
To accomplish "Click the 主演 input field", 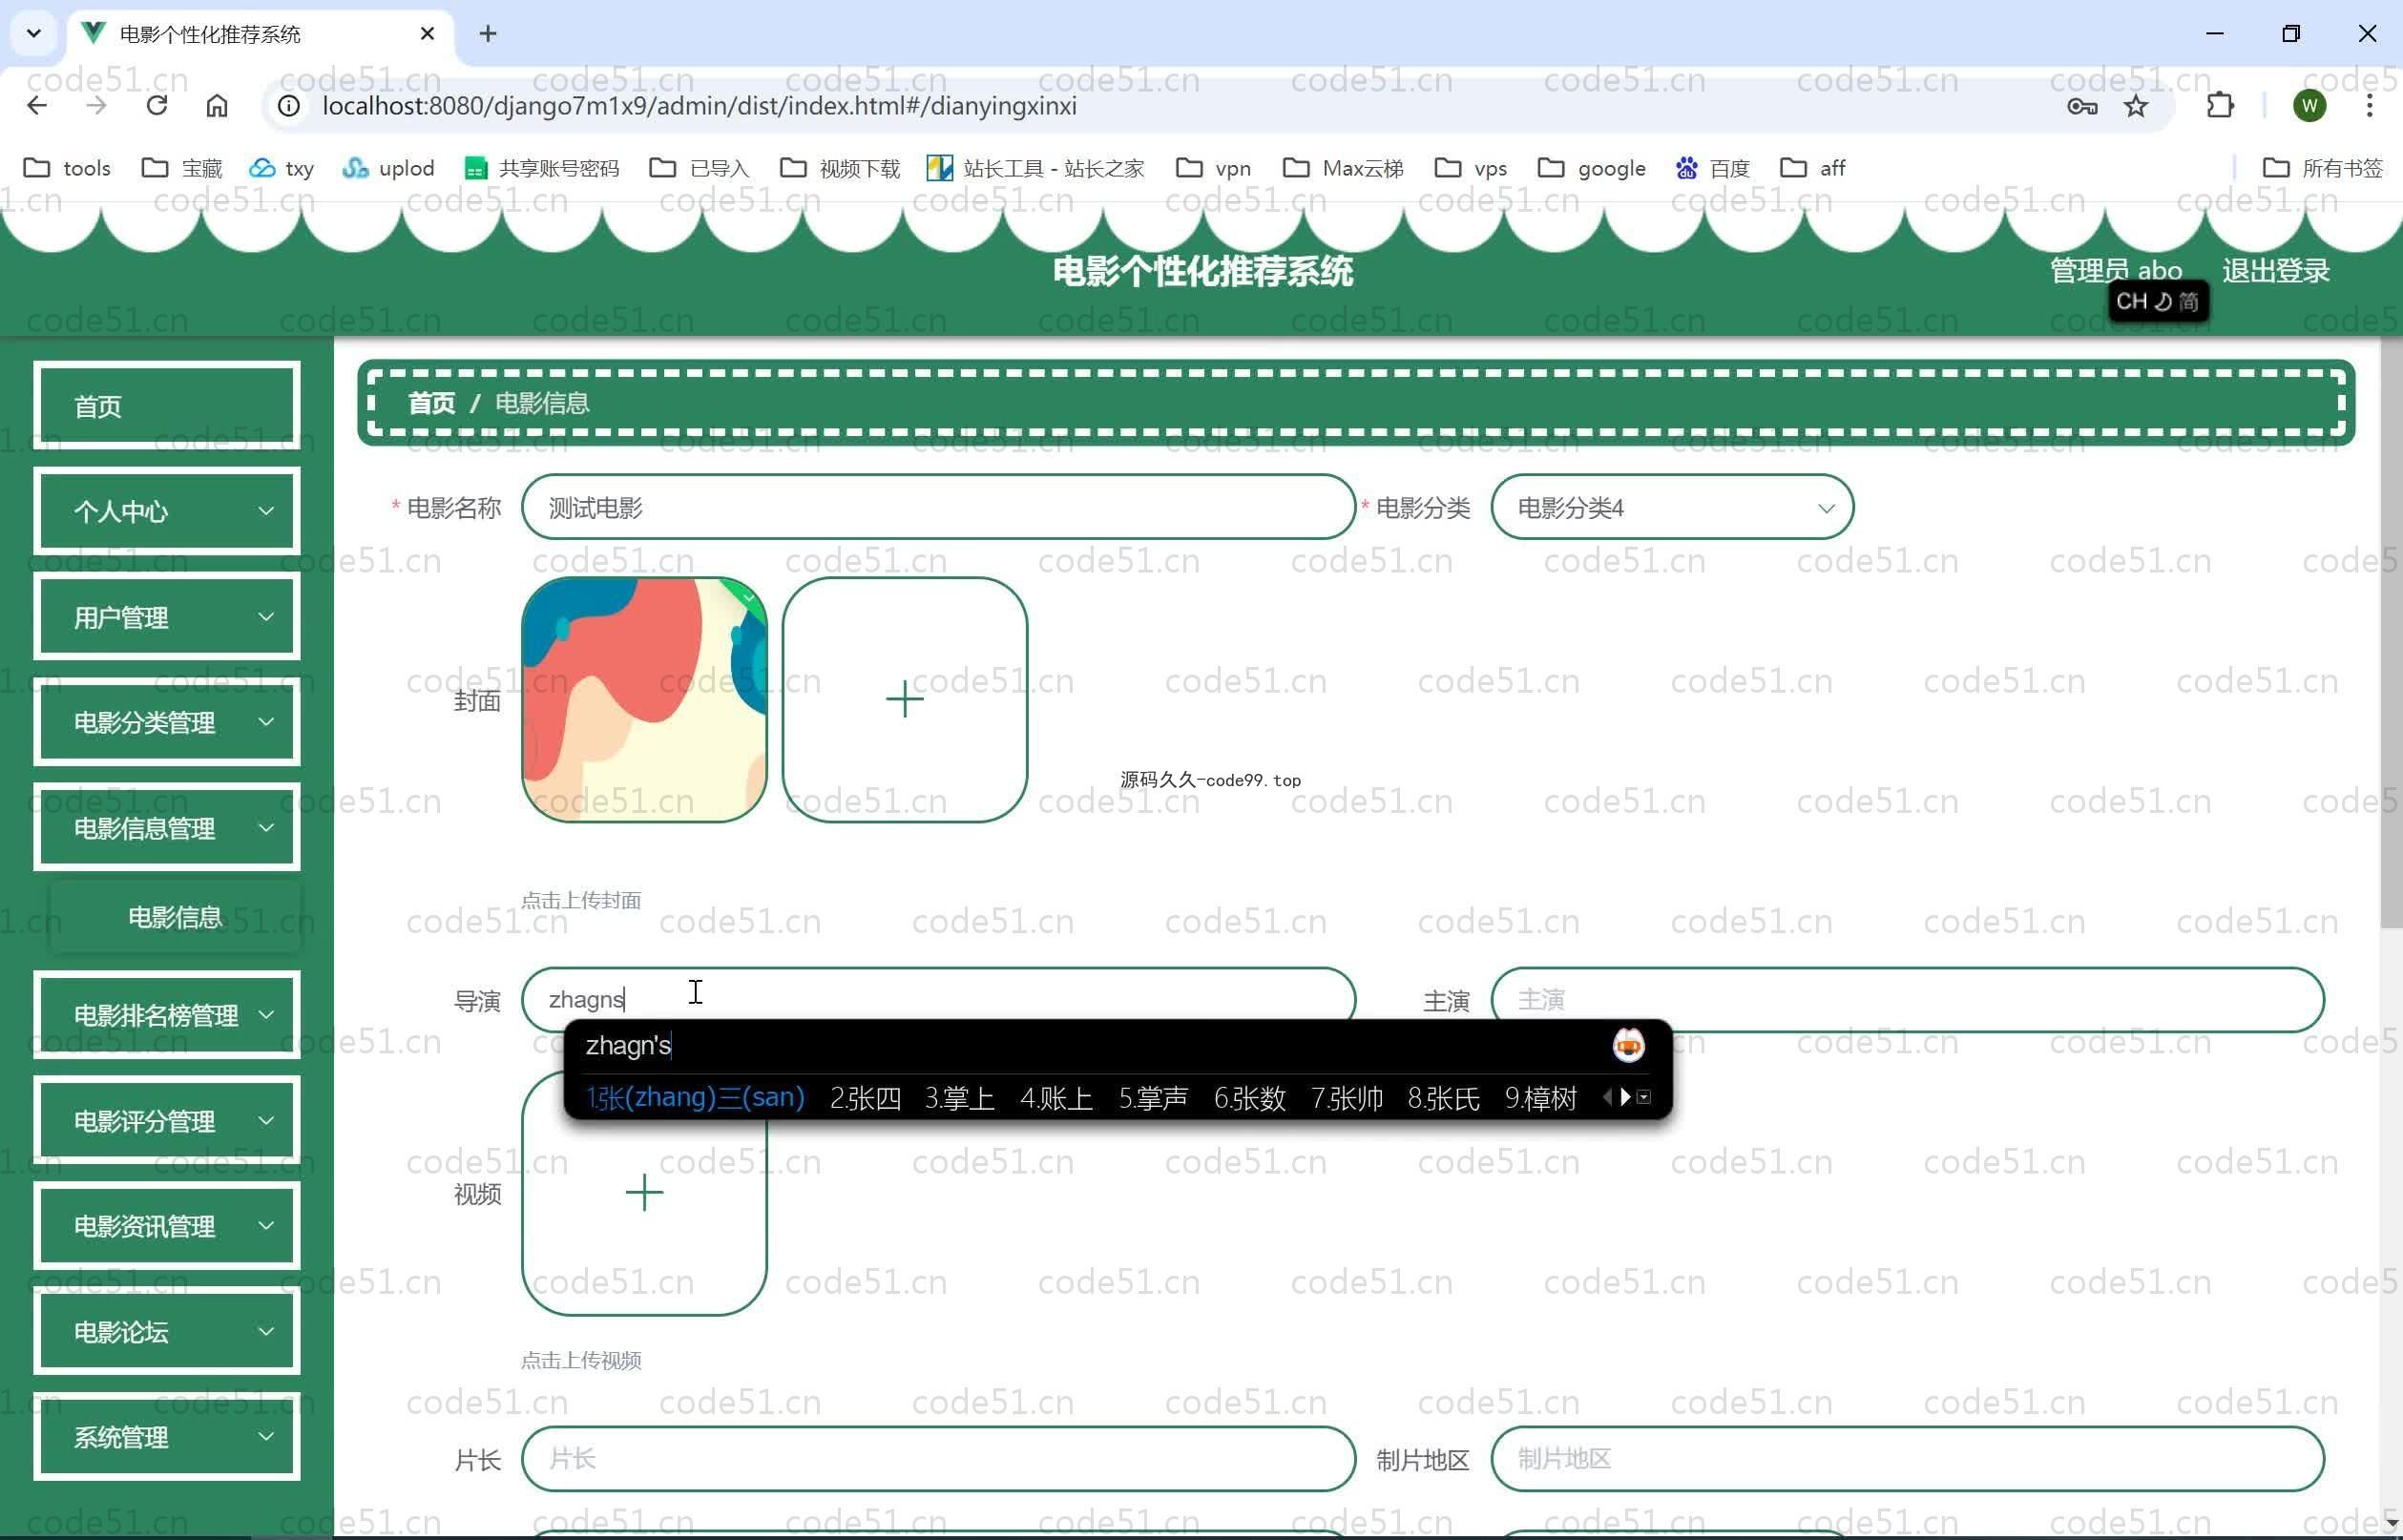I will point(1907,999).
